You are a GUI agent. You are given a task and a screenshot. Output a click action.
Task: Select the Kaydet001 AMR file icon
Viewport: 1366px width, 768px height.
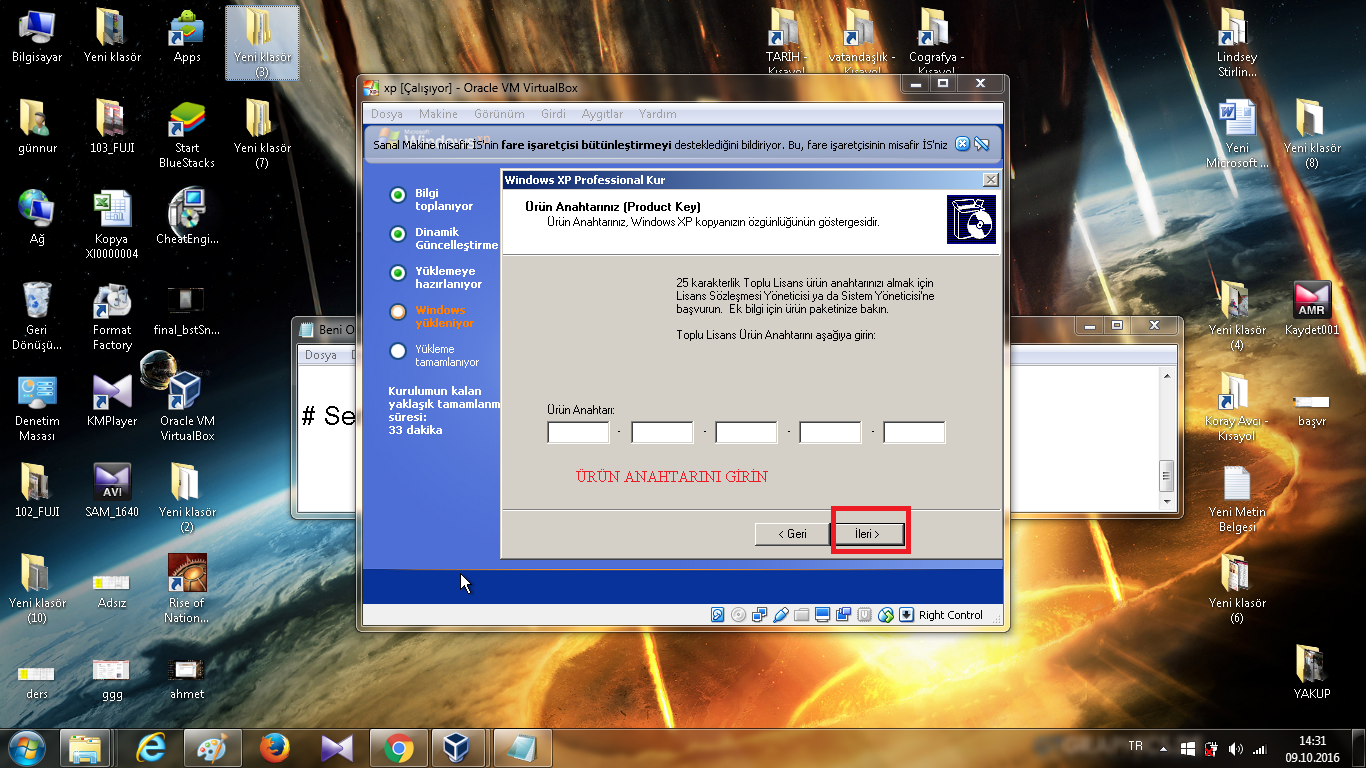coord(1311,309)
